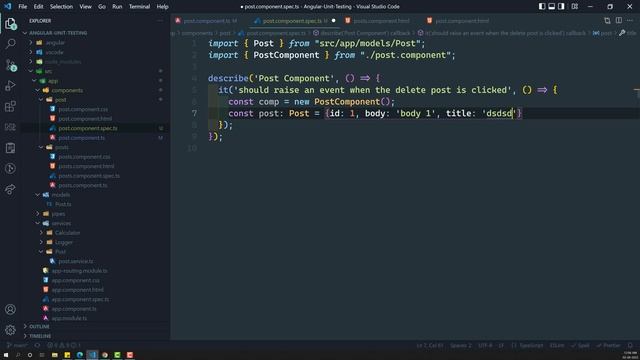Viewport: 640px width, 360px height.
Task: Open the Edit menu
Action: 38,7
